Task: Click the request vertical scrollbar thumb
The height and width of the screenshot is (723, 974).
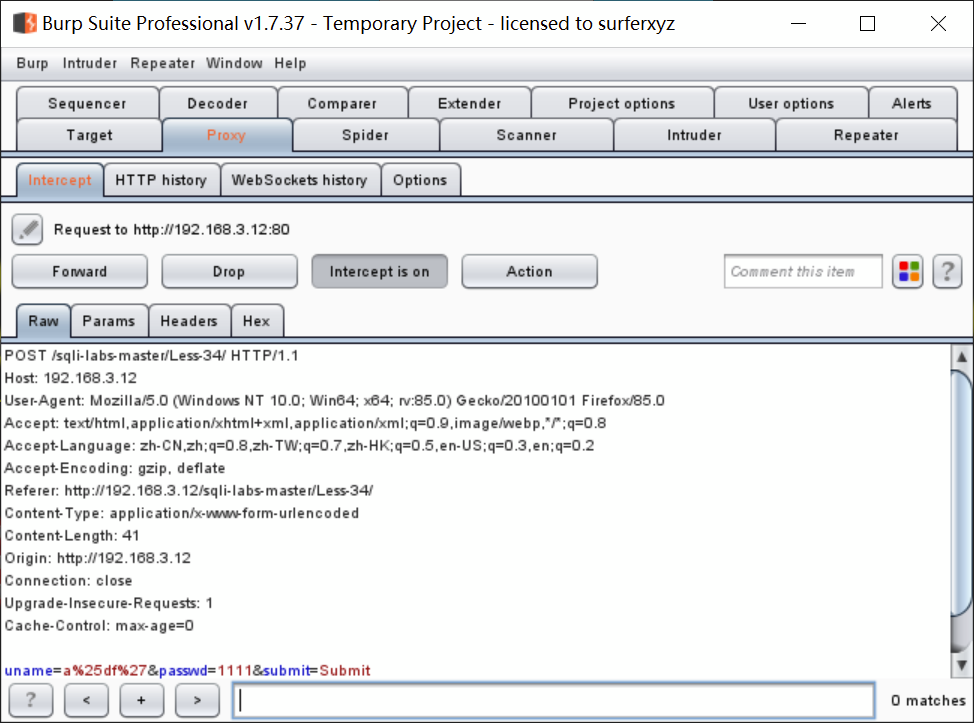Action: tap(962, 494)
